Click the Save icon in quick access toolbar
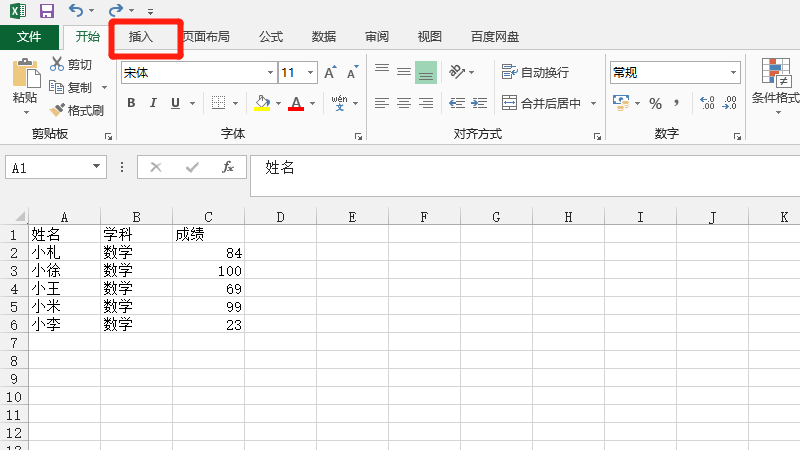Viewport: 800px width, 450px height. coord(46,11)
